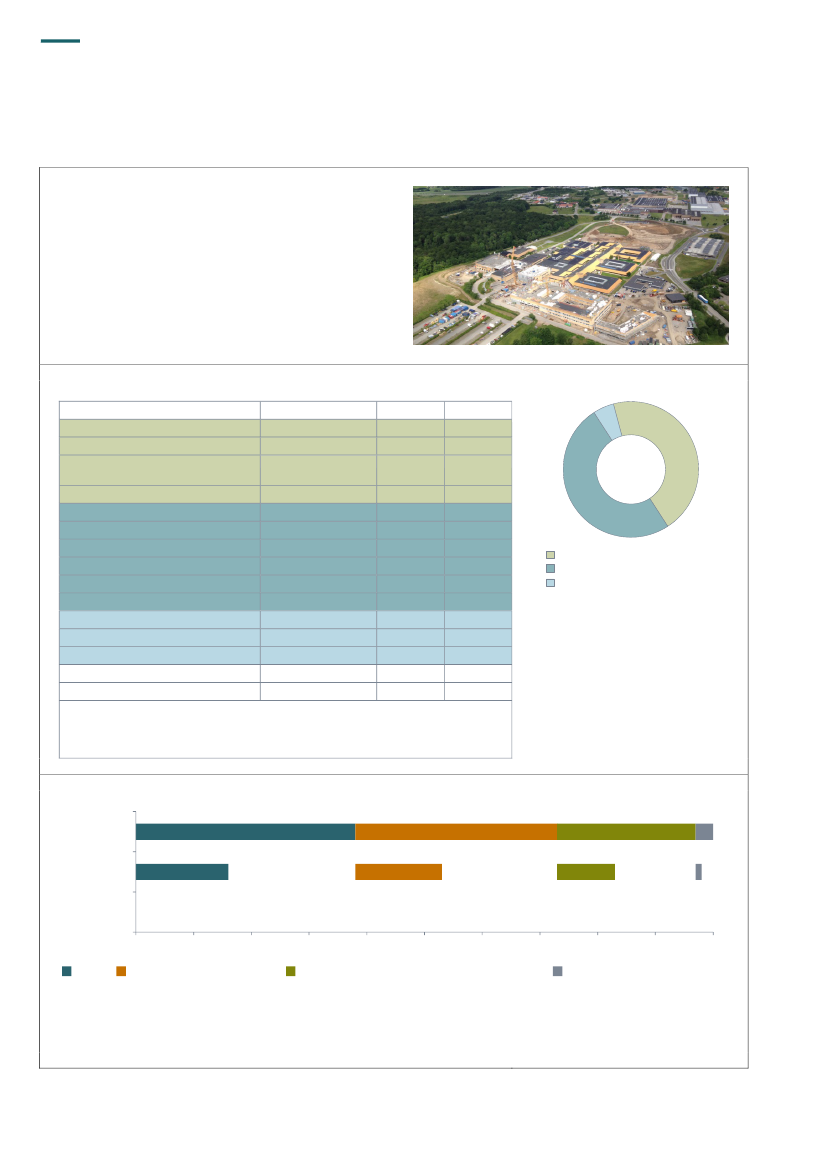The height and width of the screenshot is (1169, 827).
Task: Select the small light blue donut slice
Action: tap(607, 420)
